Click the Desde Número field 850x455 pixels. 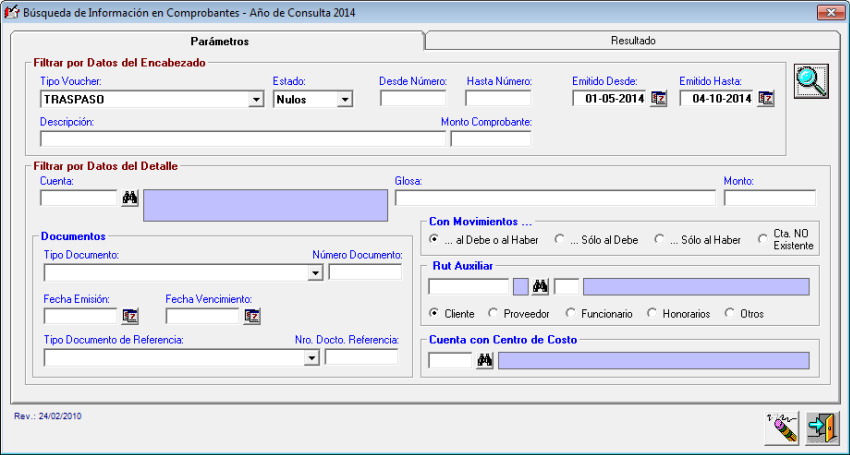tap(413, 98)
